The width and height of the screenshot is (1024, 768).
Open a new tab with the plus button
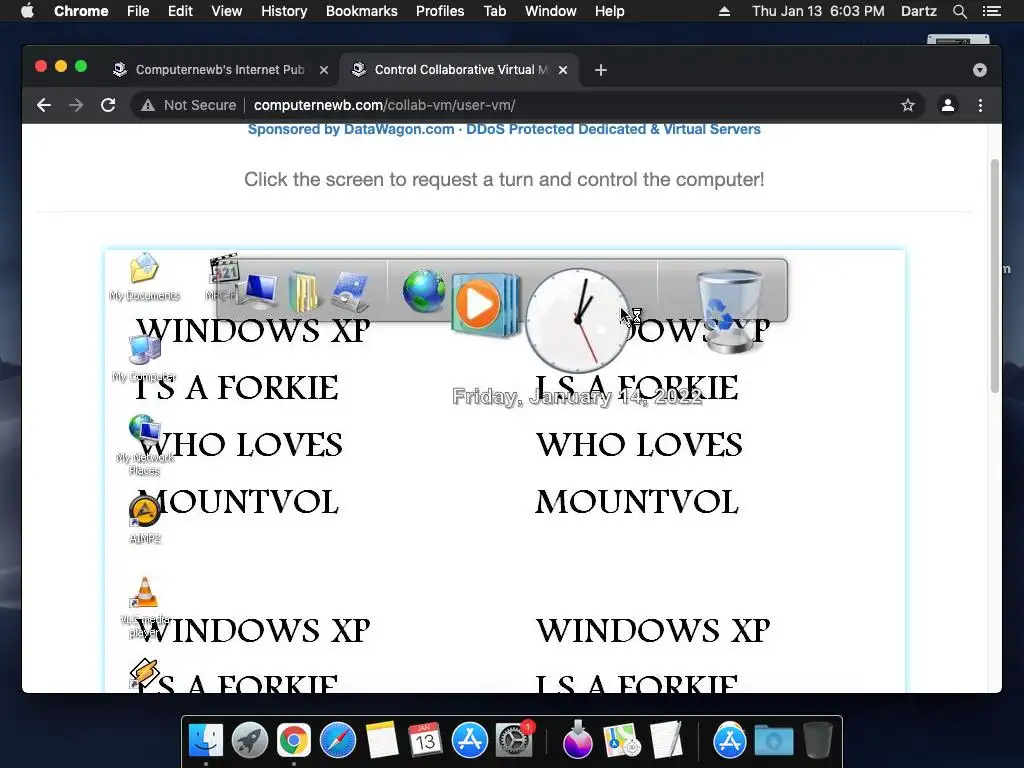(x=601, y=70)
